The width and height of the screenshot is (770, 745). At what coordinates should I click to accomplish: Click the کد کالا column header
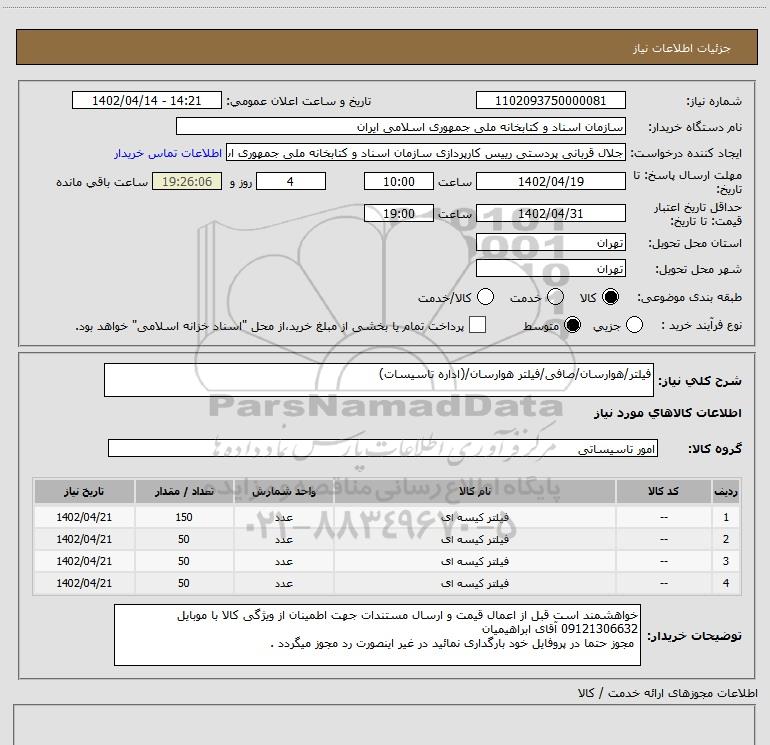click(x=663, y=491)
